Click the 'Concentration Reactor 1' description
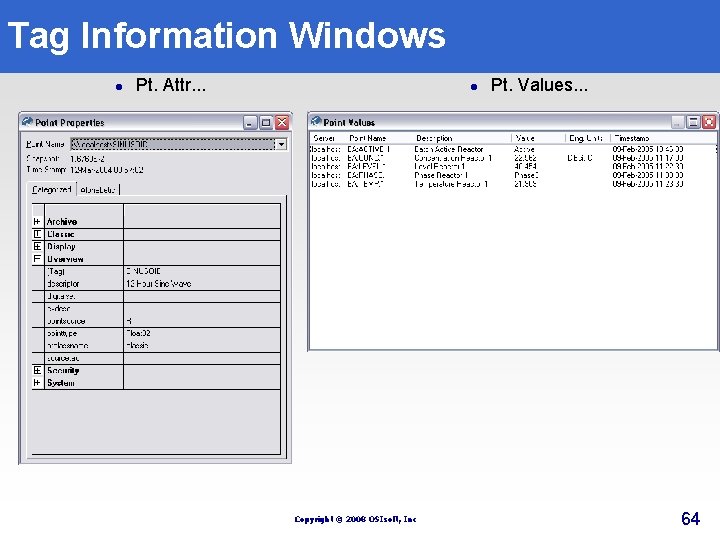 [453, 158]
